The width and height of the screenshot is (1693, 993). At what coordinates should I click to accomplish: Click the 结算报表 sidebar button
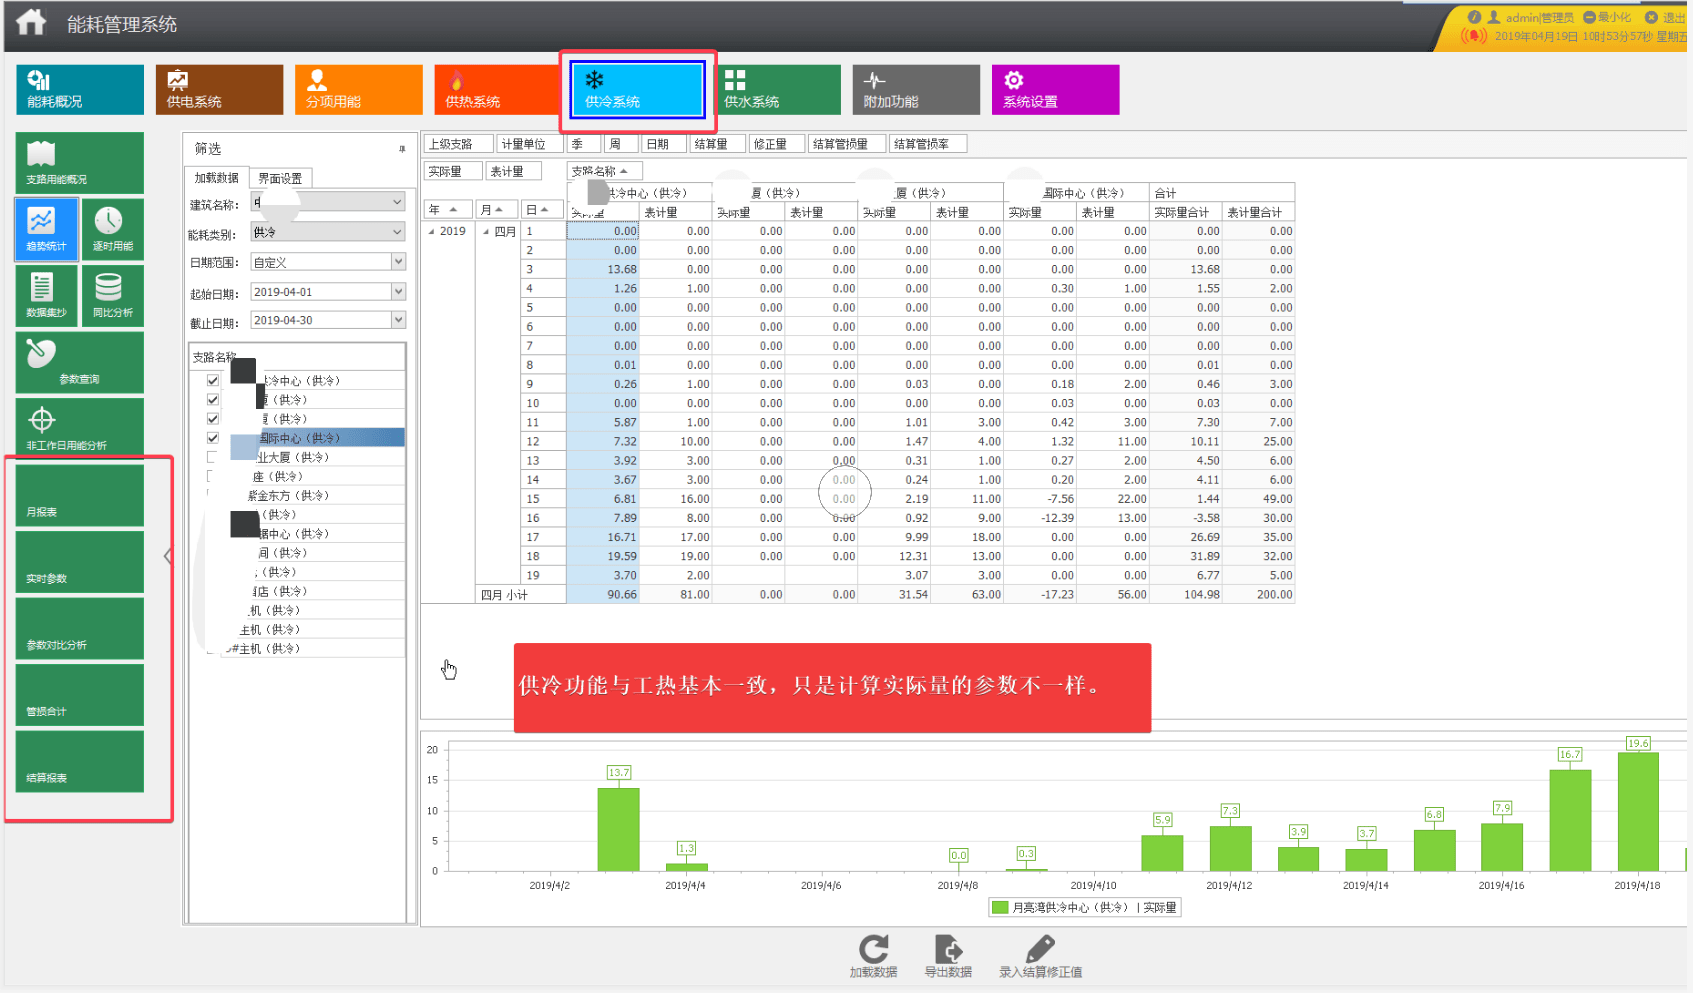[80, 761]
